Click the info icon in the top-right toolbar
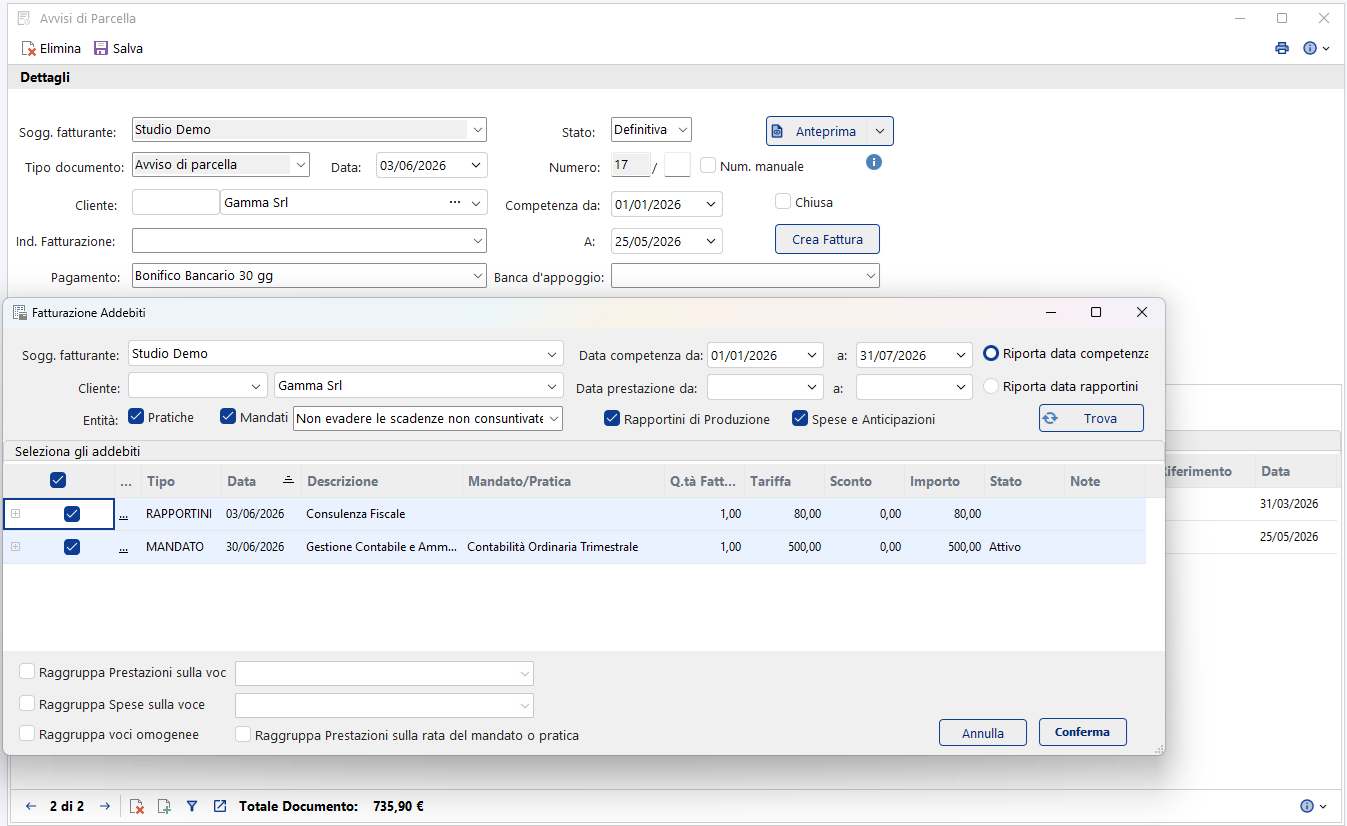1347x826 pixels. pos(1310,48)
